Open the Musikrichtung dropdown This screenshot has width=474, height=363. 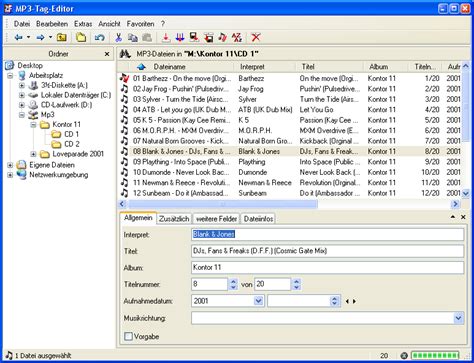(x=458, y=318)
